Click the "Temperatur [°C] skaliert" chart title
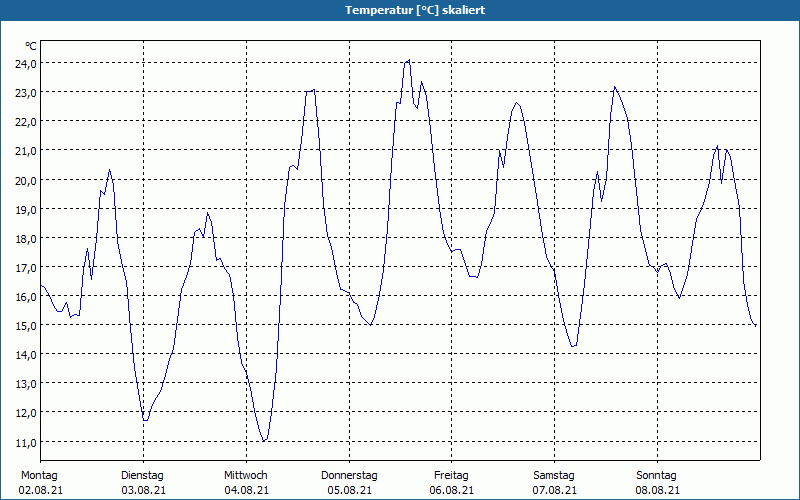This screenshot has height=500, width=800. point(400,9)
